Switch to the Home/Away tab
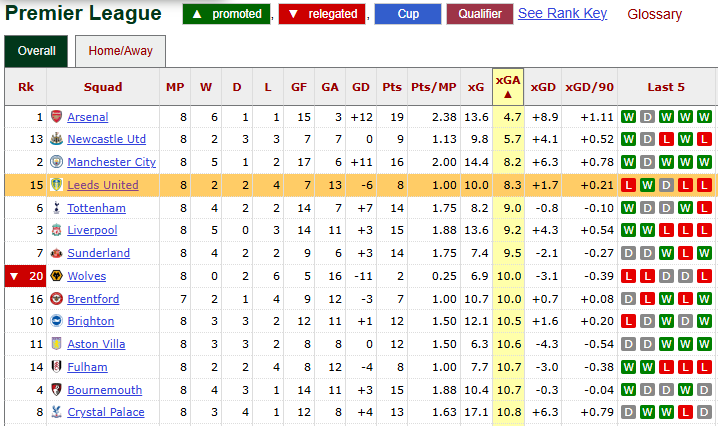The image size is (718, 426). click(x=120, y=51)
